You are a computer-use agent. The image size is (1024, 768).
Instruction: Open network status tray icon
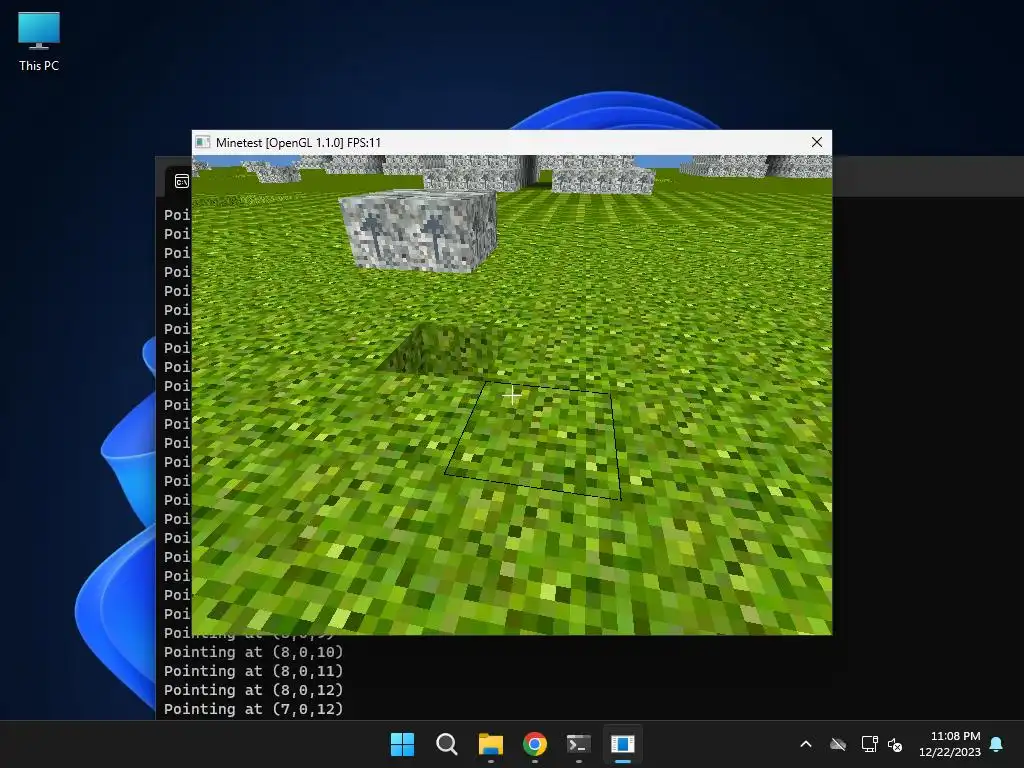tap(869, 744)
